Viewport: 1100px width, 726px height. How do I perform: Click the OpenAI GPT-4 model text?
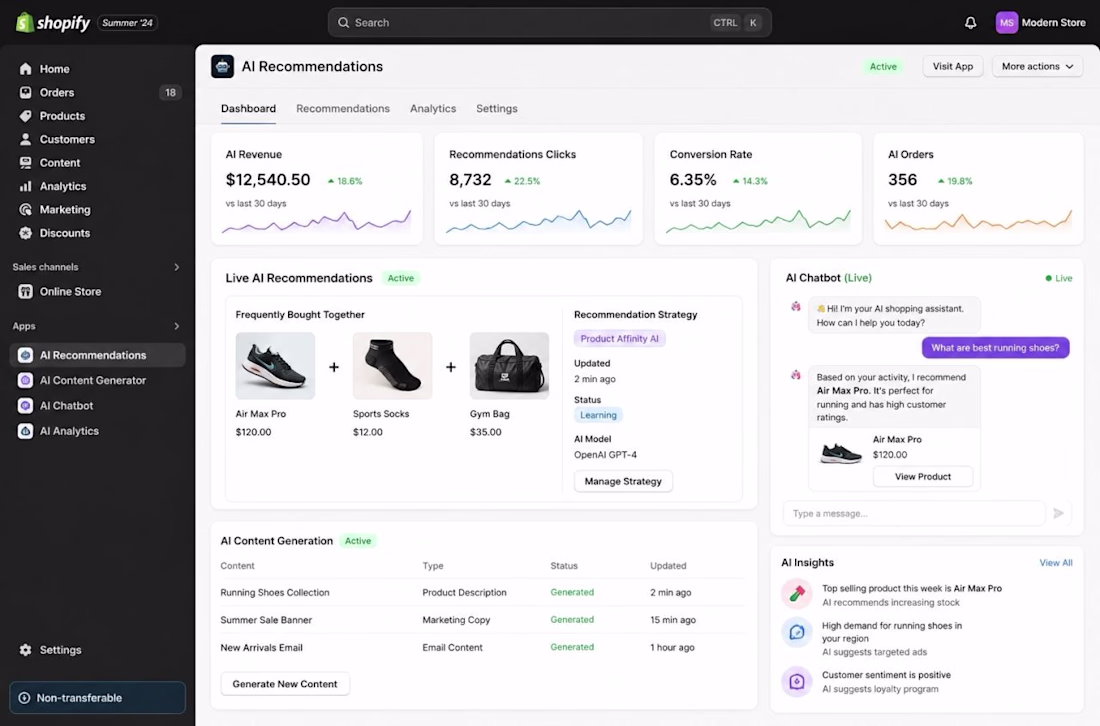point(605,455)
